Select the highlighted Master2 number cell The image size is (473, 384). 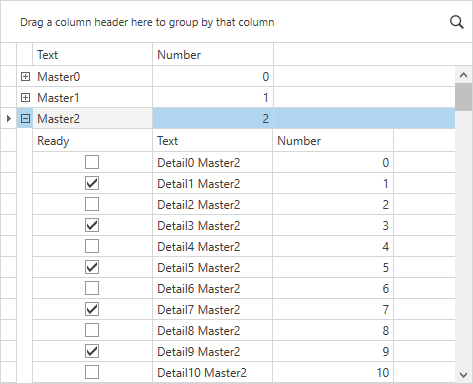pyautogui.click(x=213, y=119)
